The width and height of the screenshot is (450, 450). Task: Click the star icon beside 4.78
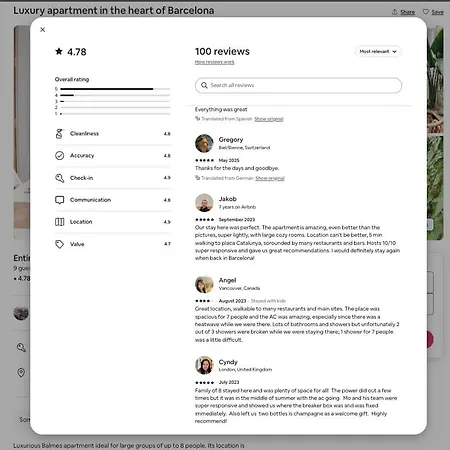point(59,51)
